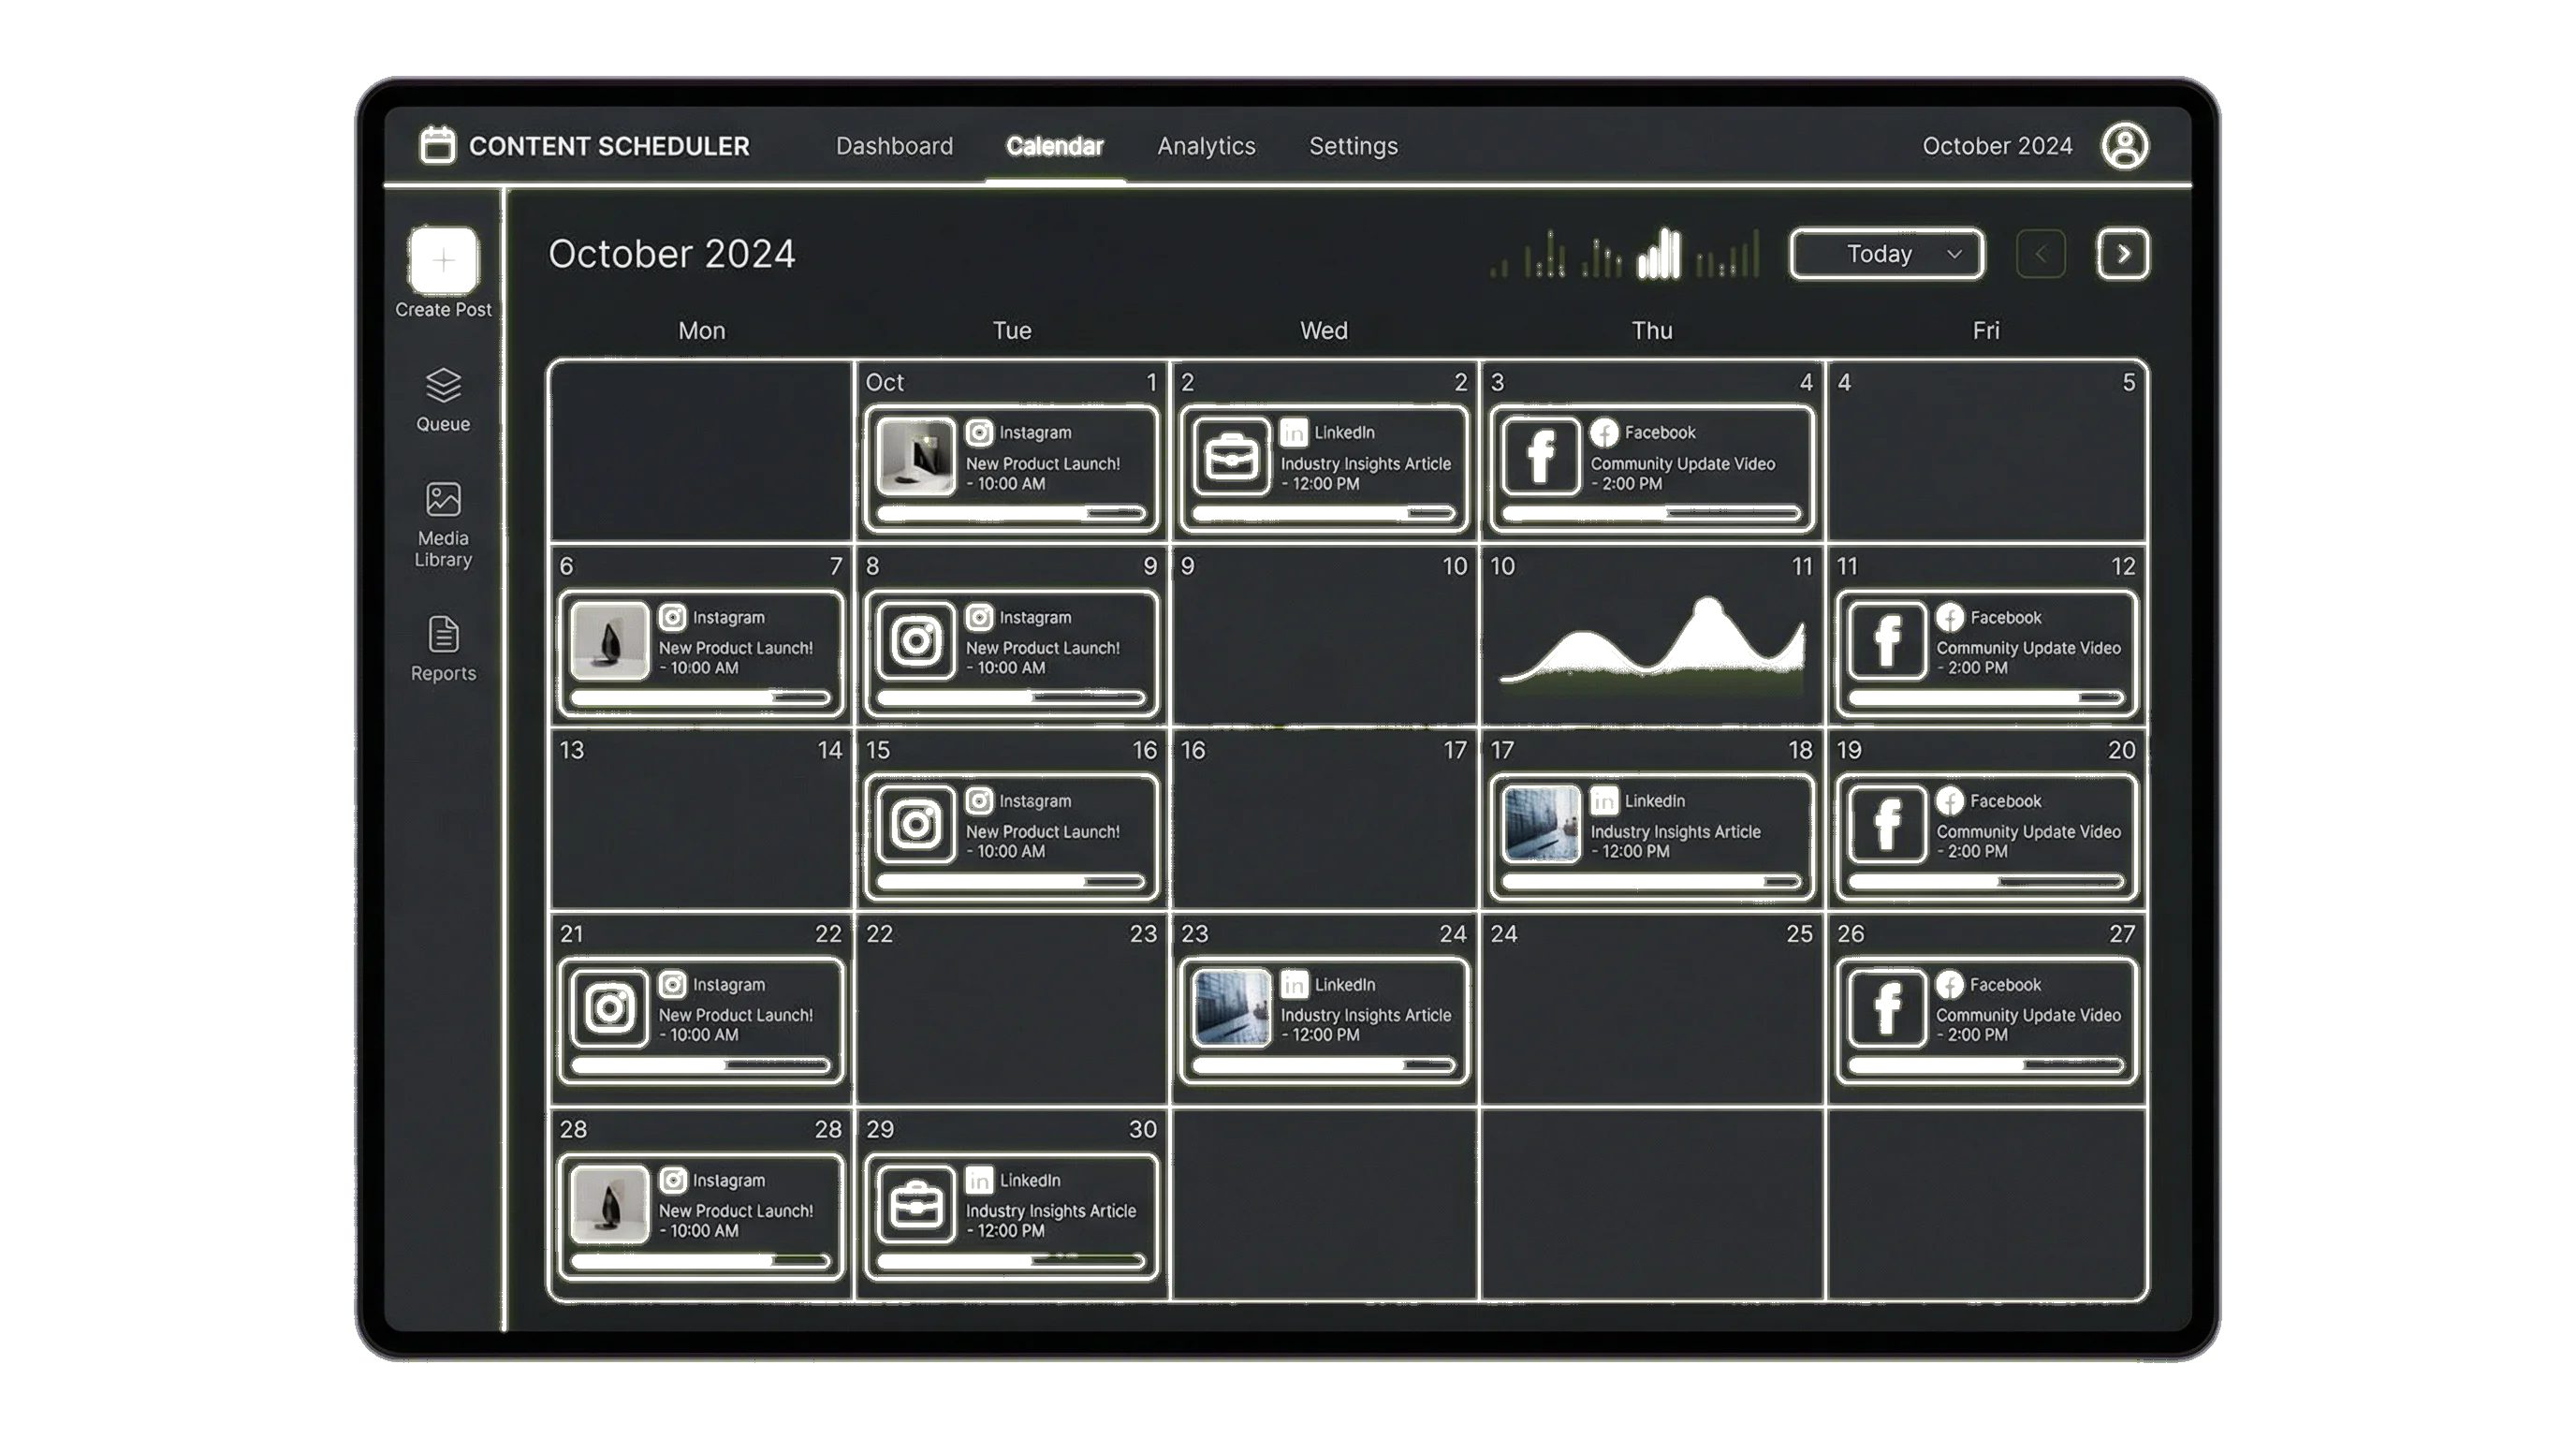Viewport: 2576px width, 1438px height.
Task: Click the Content Scheduler logo icon
Action: (x=437, y=146)
